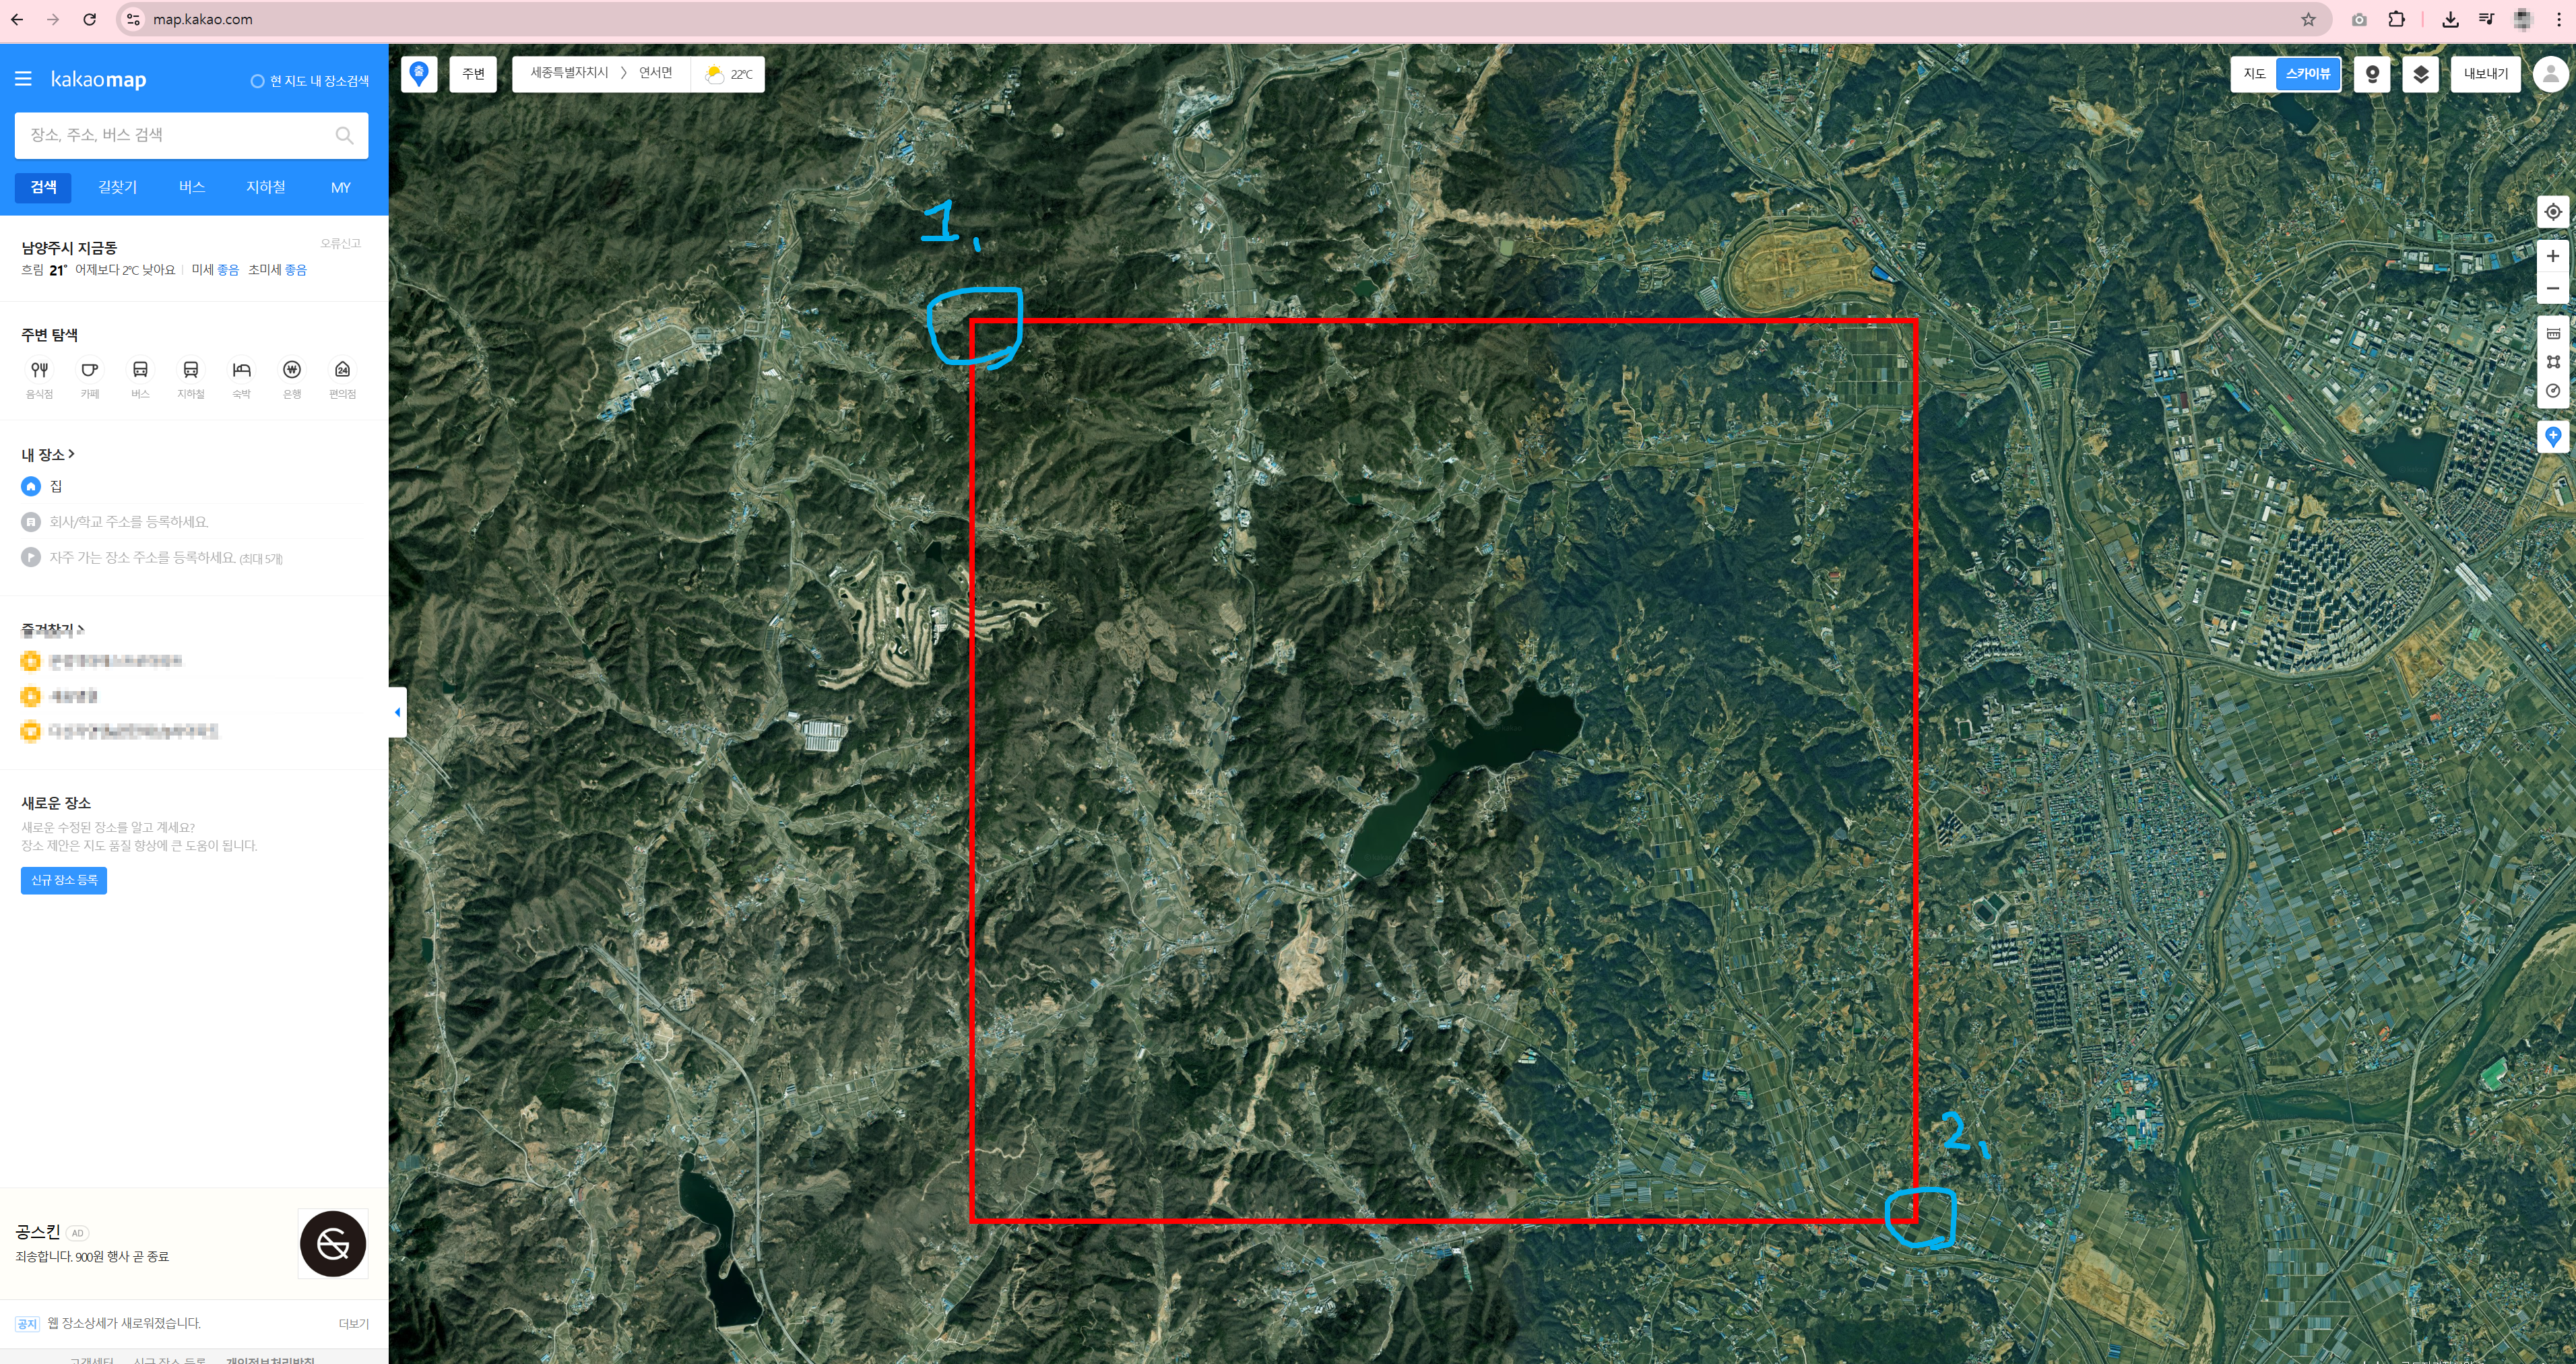Click the 신규 장소 등록 button
Viewport: 2576px width, 1364px height.
coord(64,880)
